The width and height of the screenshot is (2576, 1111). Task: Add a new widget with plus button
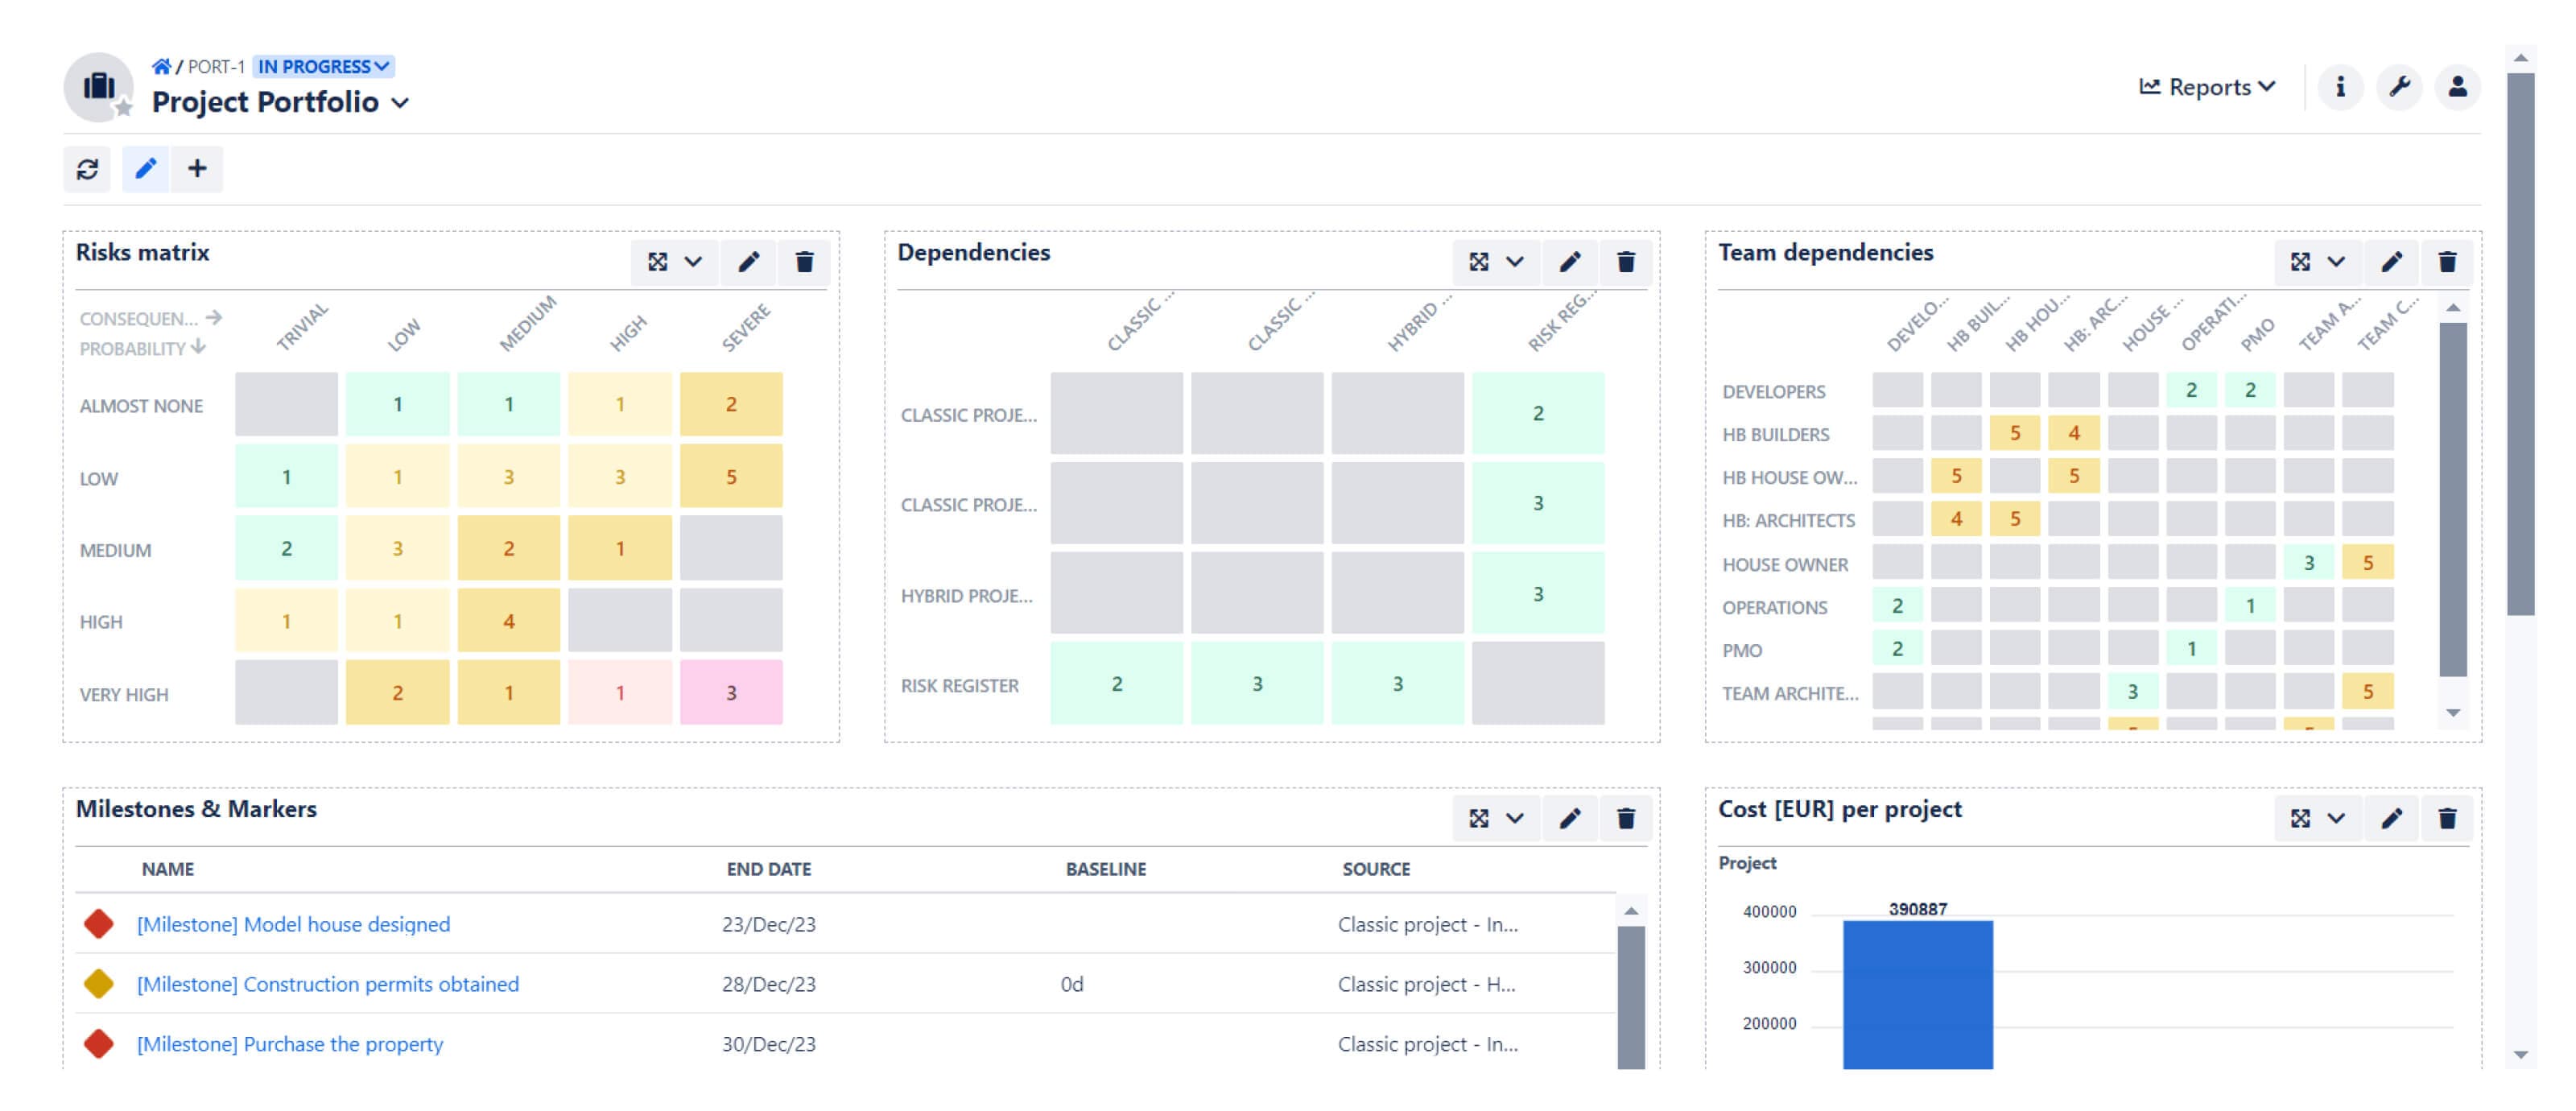point(197,169)
